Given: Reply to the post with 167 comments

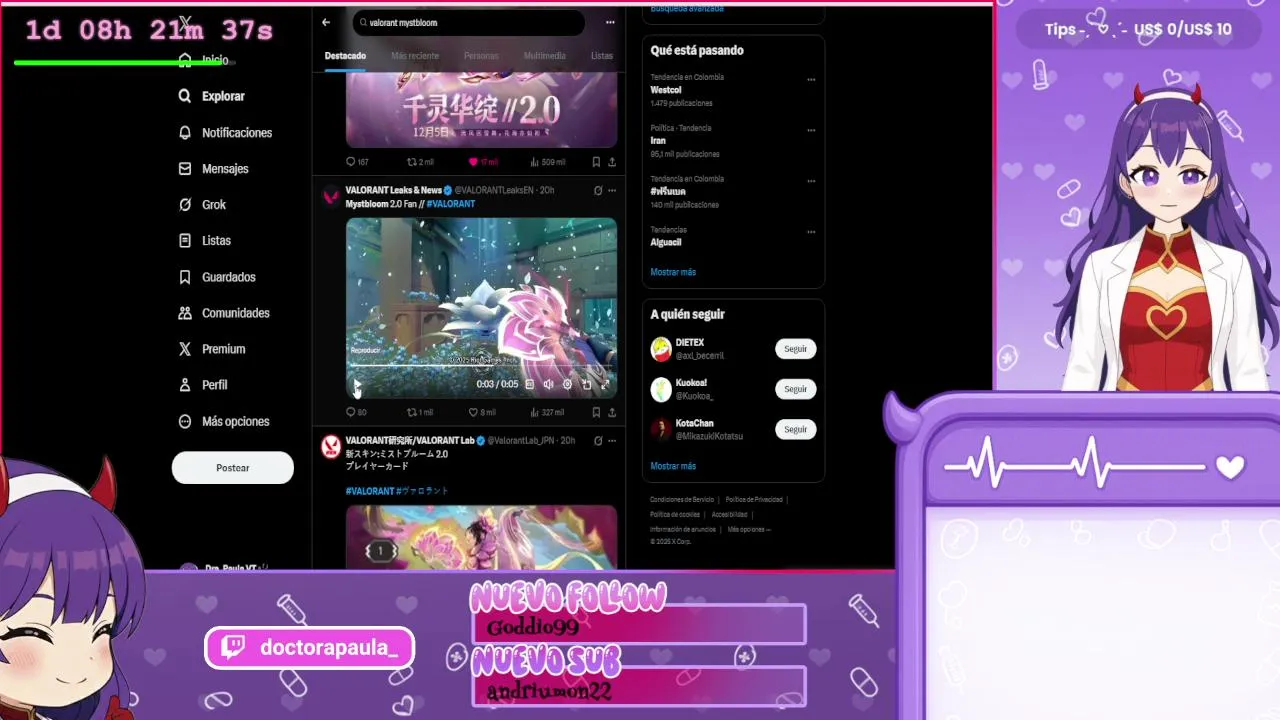Looking at the screenshot, I should pos(357,161).
